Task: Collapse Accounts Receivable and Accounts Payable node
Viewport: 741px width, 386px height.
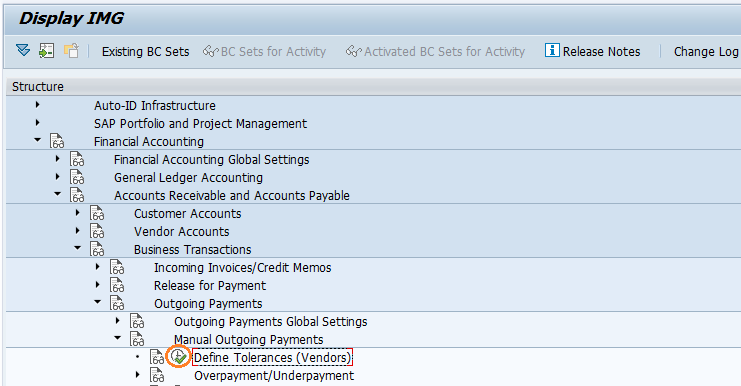Action: pos(58,194)
